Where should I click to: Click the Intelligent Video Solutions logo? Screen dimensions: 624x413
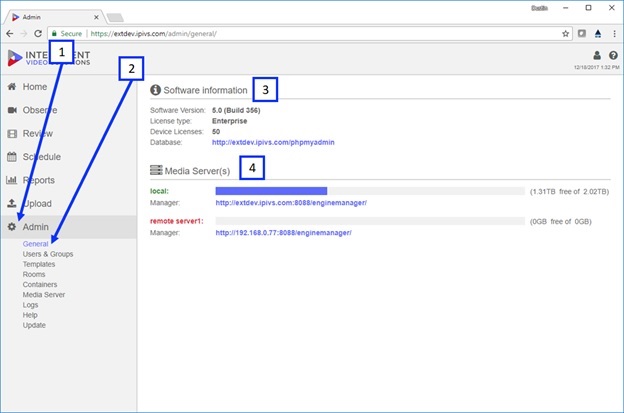(x=49, y=58)
